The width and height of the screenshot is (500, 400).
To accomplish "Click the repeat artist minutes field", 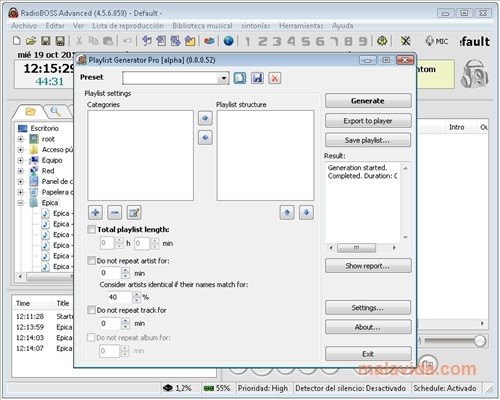I will coord(110,273).
